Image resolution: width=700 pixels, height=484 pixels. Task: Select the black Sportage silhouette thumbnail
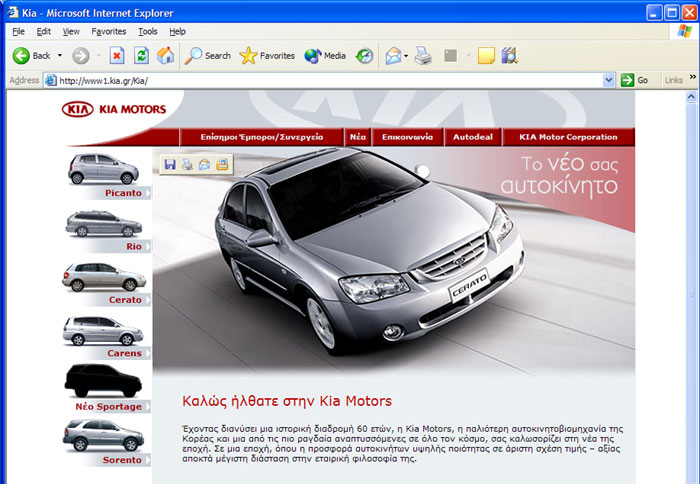click(x=103, y=381)
